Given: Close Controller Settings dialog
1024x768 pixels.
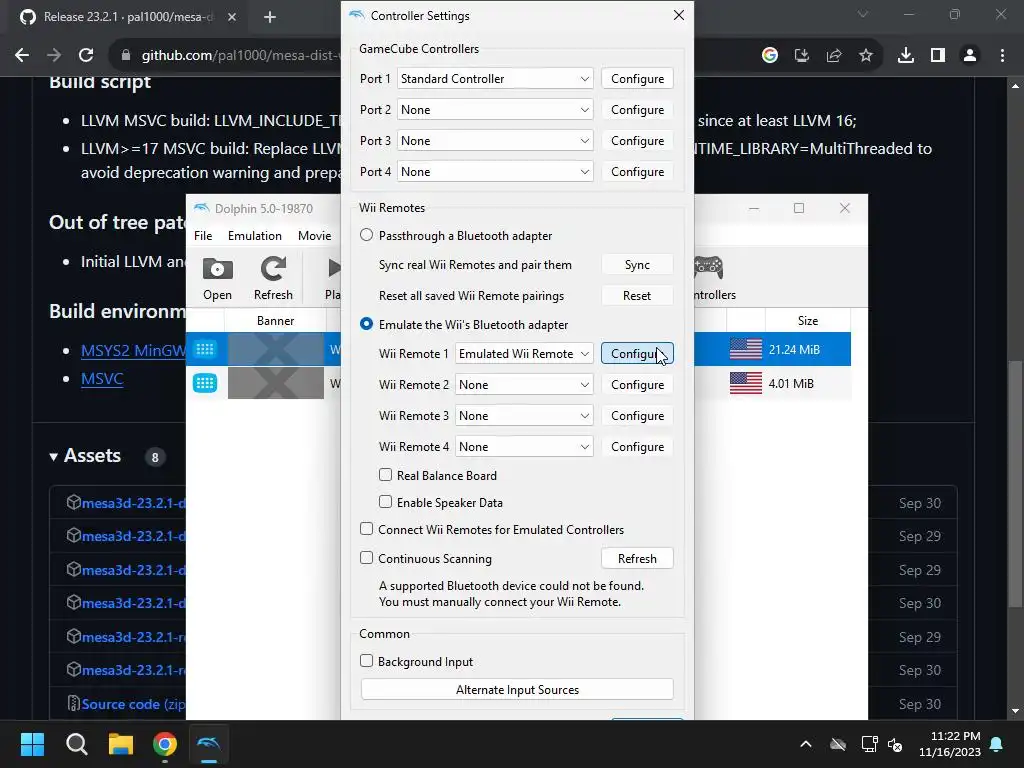Looking at the screenshot, I should click(x=679, y=15).
